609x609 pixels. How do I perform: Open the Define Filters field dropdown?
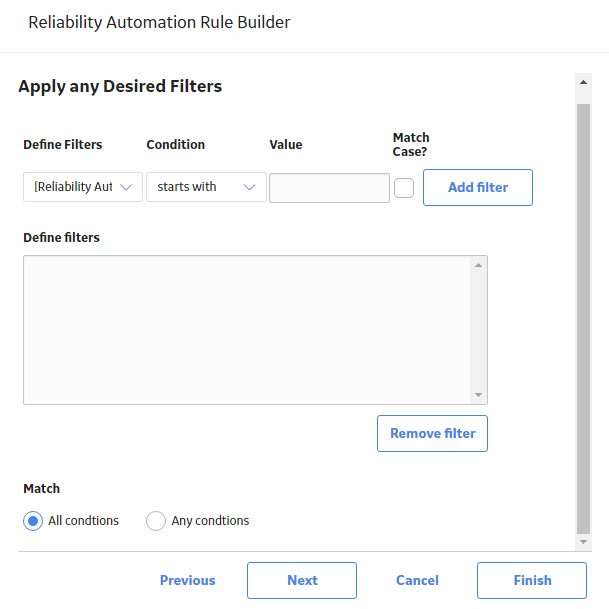pos(83,187)
